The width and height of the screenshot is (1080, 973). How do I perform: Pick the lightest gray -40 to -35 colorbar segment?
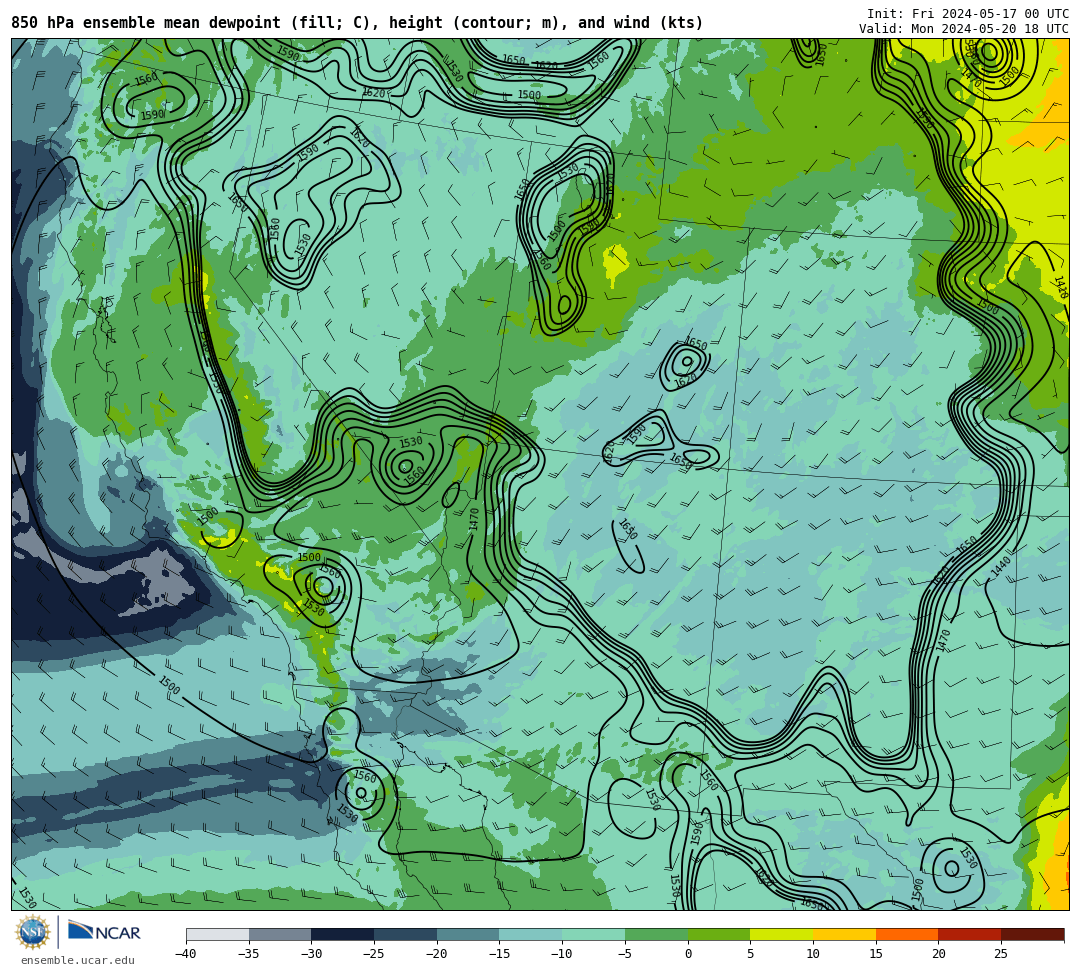point(218,934)
